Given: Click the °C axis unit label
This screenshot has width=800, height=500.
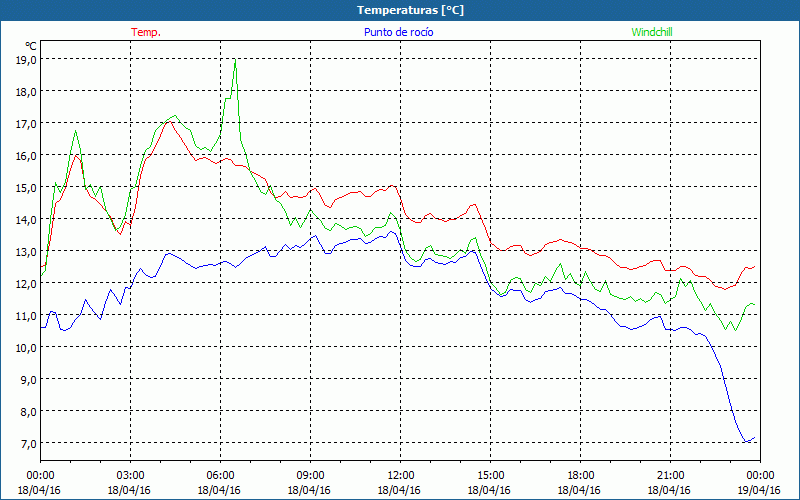Looking at the screenshot, I should 31,46.
